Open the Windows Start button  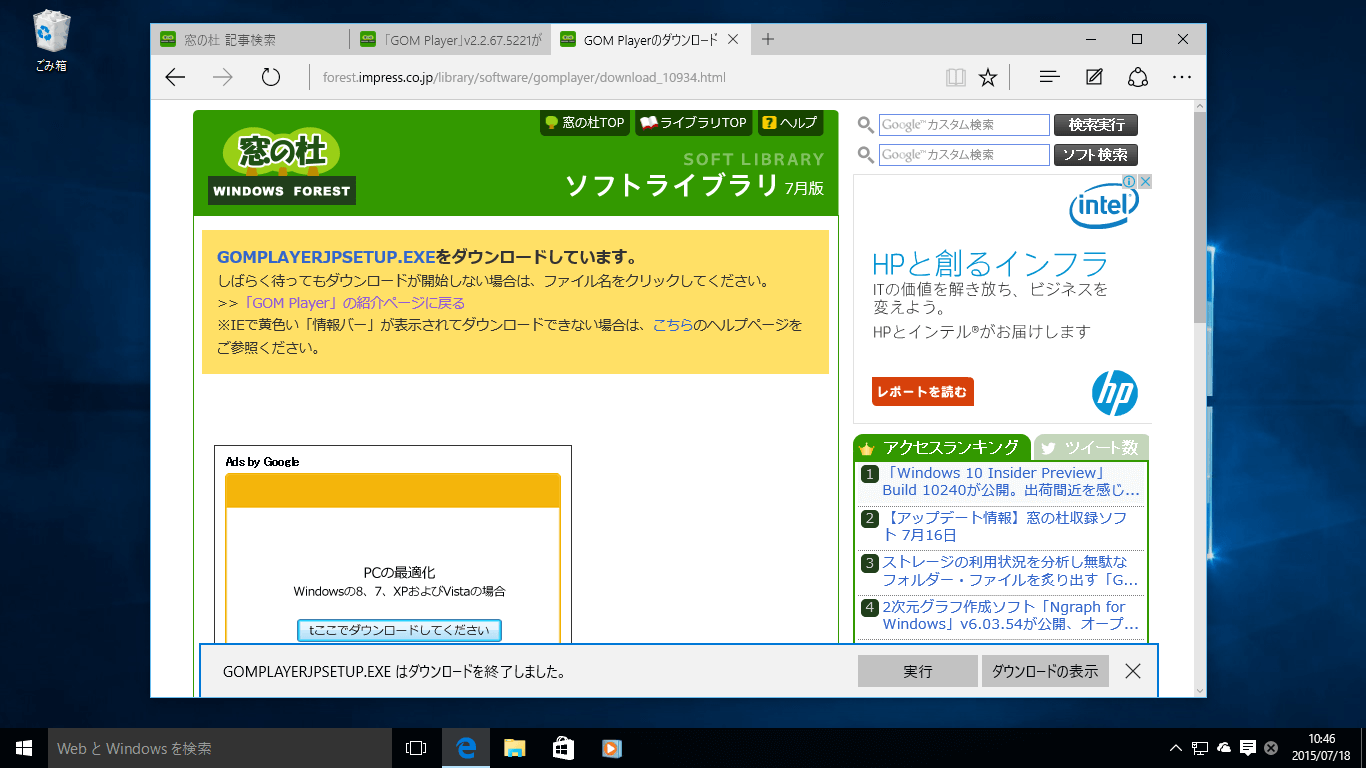click(x=24, y=748)
